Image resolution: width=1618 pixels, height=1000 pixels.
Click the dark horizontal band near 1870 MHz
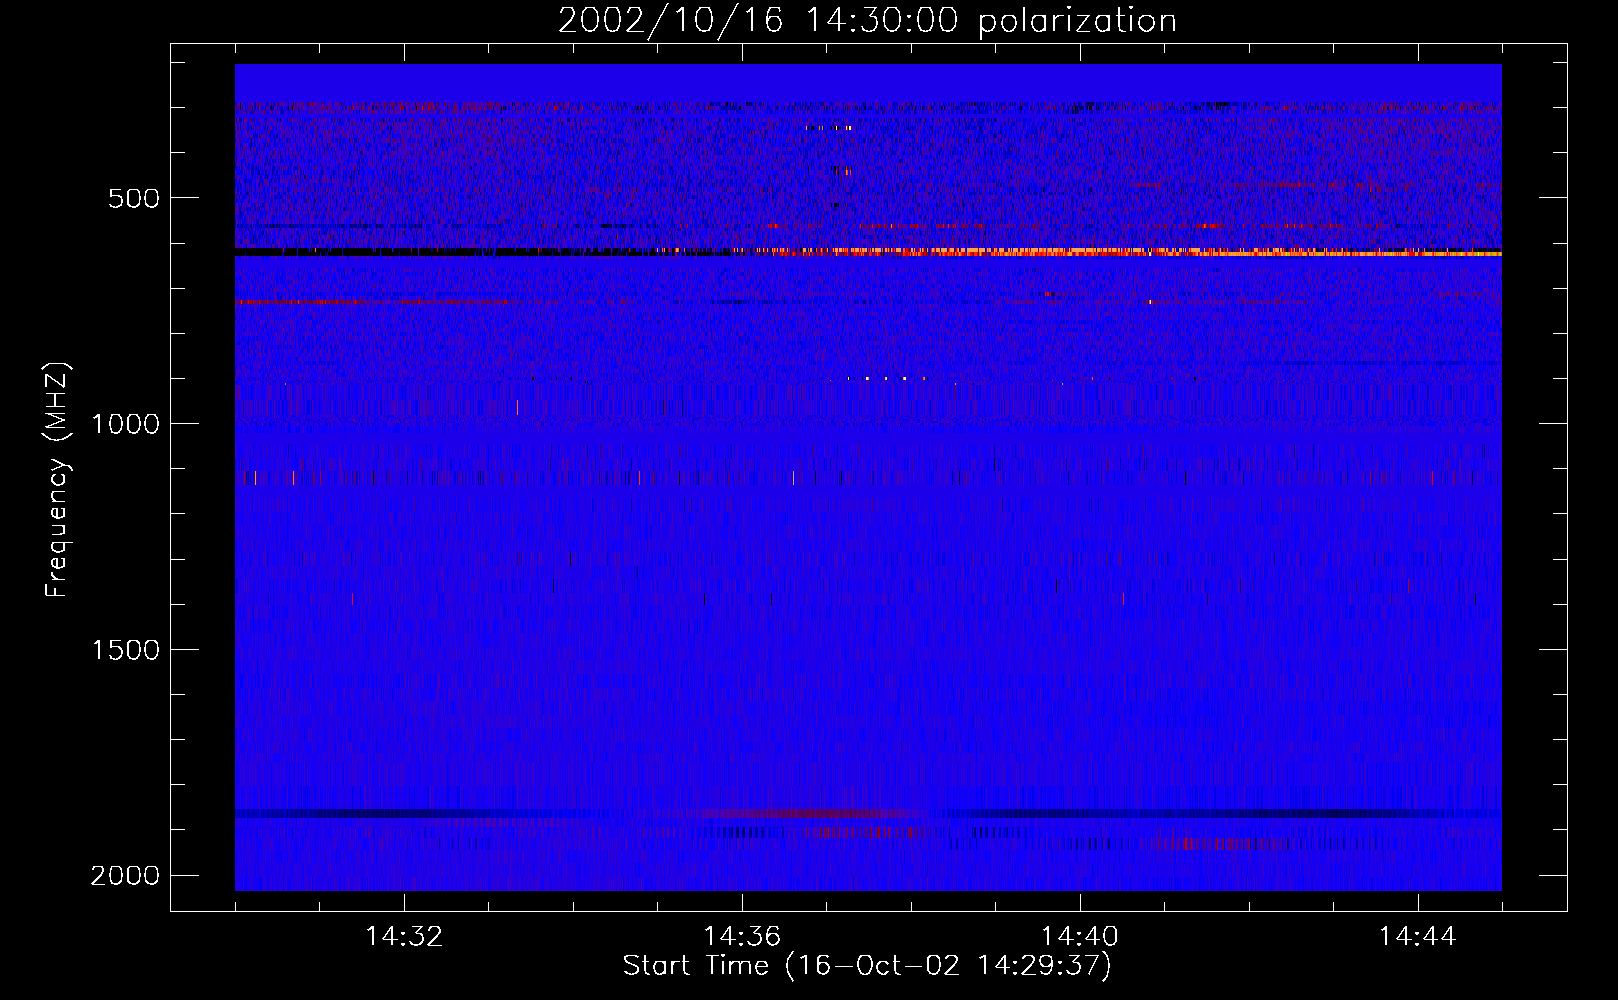(x=868, y=814)
